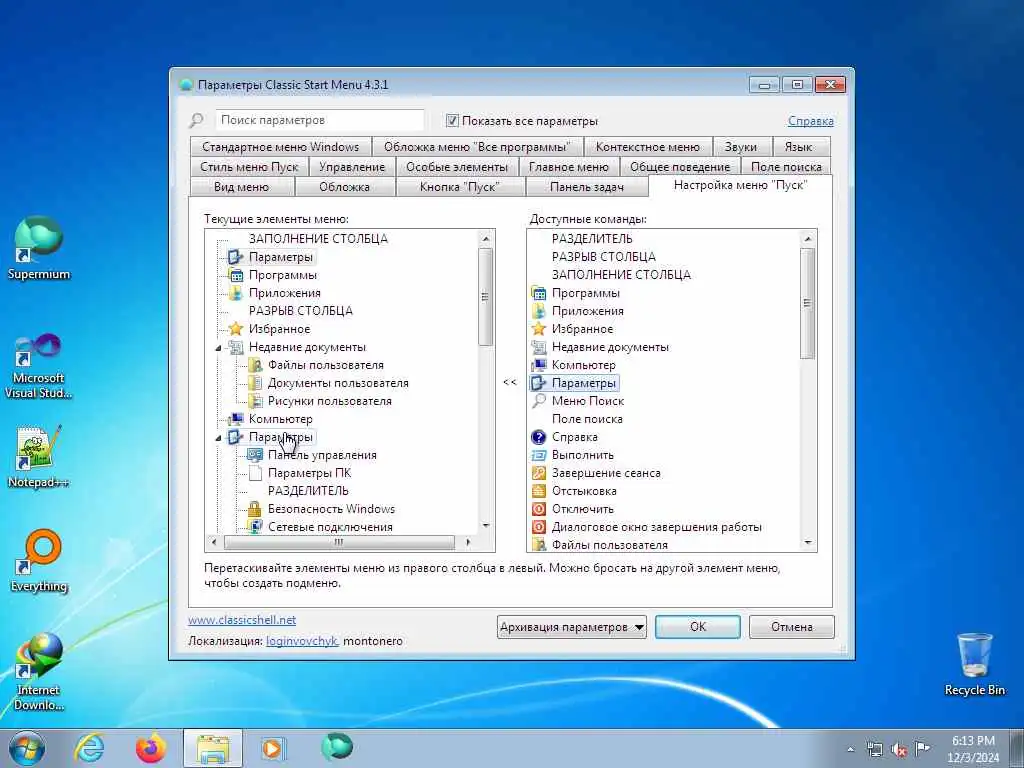Click Internet Explorer icon in taskbar
This screenshot has height=768, width=1024.
pos(89,748)
